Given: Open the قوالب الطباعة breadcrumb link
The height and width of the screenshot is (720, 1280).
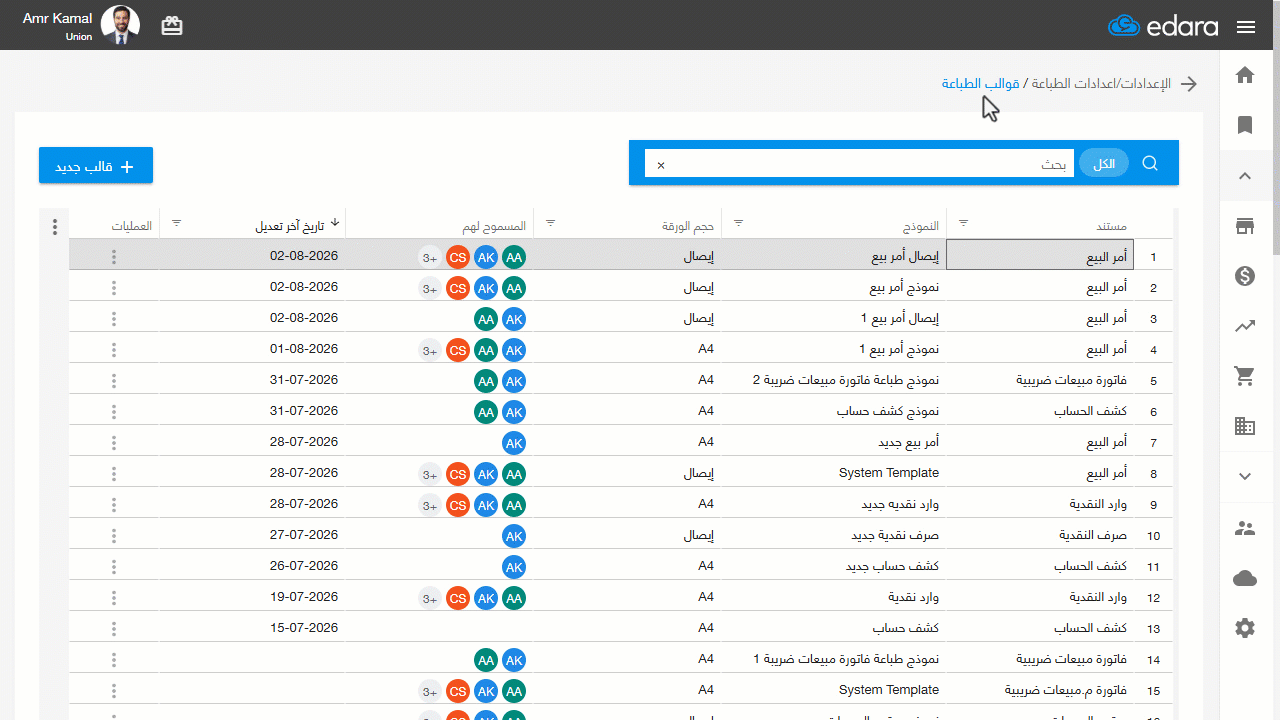Looking at the screenshot, I should click(980, 83).
